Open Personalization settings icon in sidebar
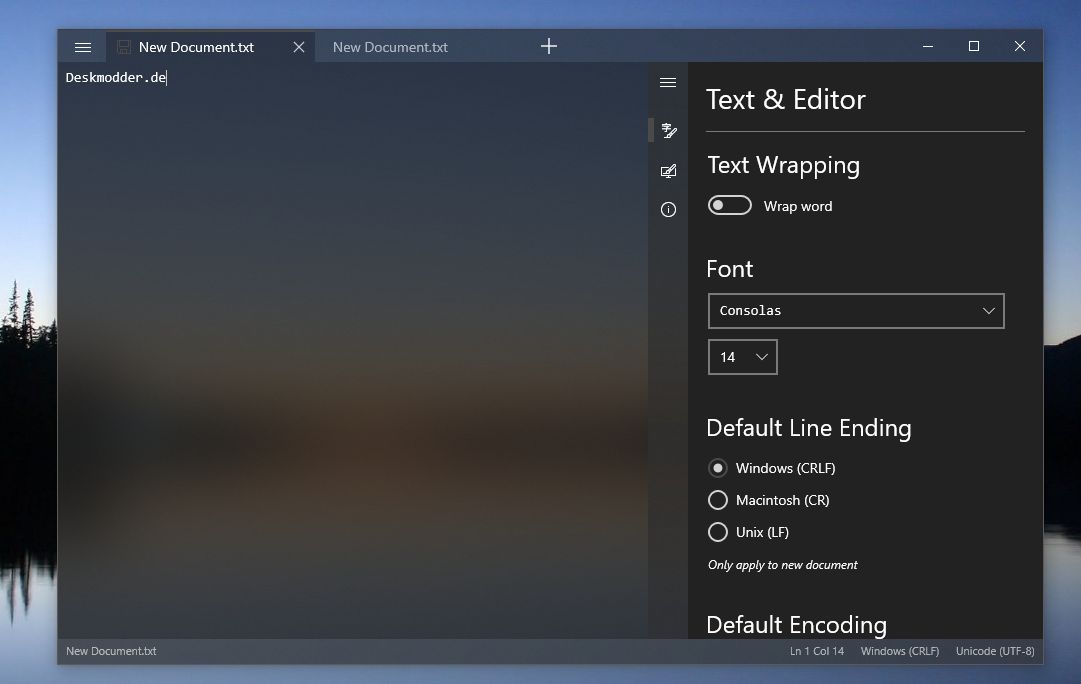Viewport: 1081px width, 684px height. coord(669,171)
